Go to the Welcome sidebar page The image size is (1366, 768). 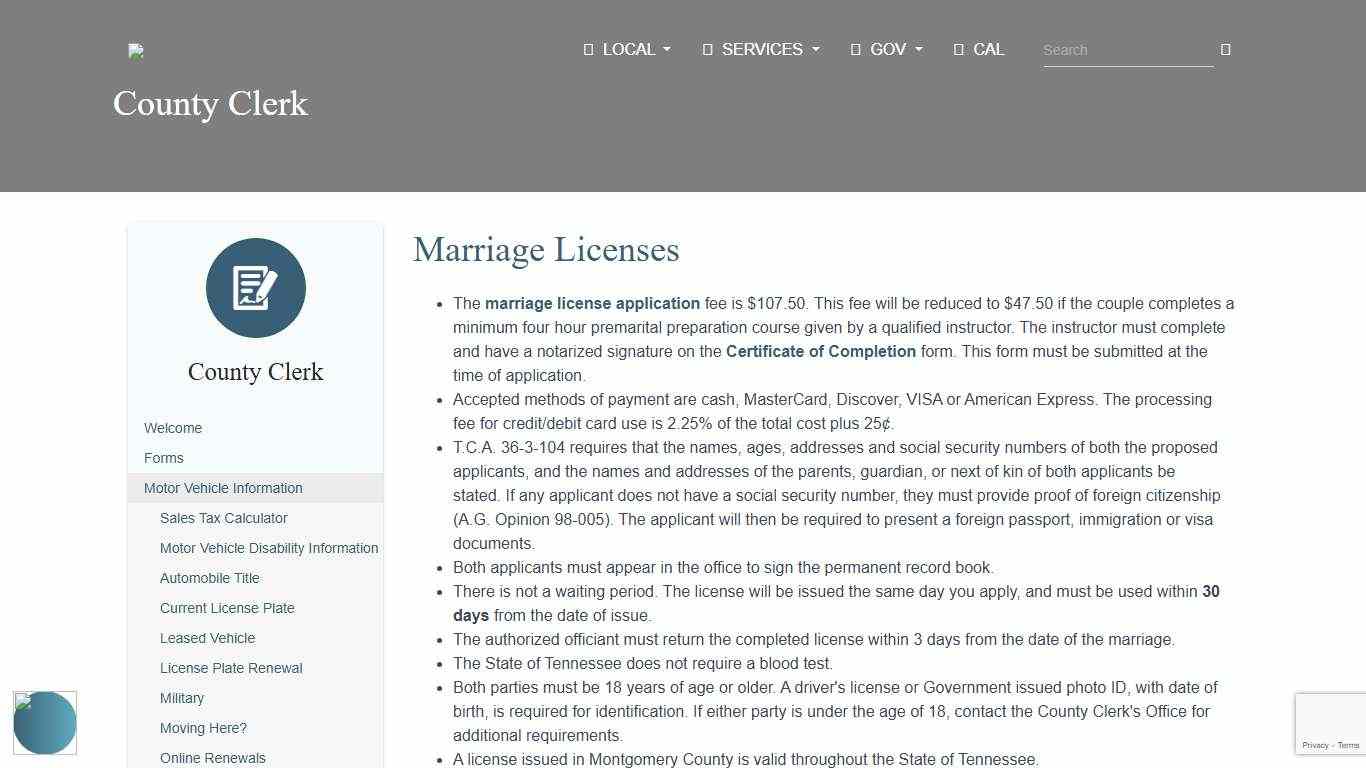point(173,428)
